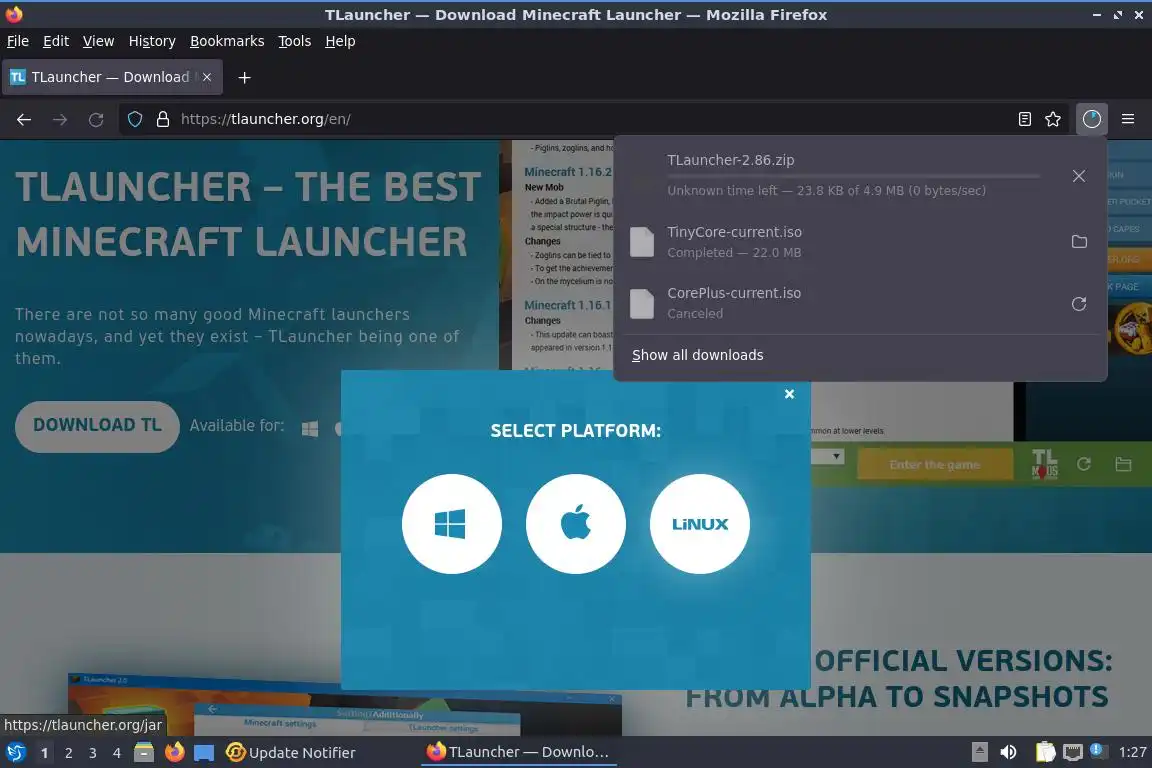
Task: Open the Minecraft 1.16.2 changelog heading
Action: pyautogui.click(x=568, y=171)
